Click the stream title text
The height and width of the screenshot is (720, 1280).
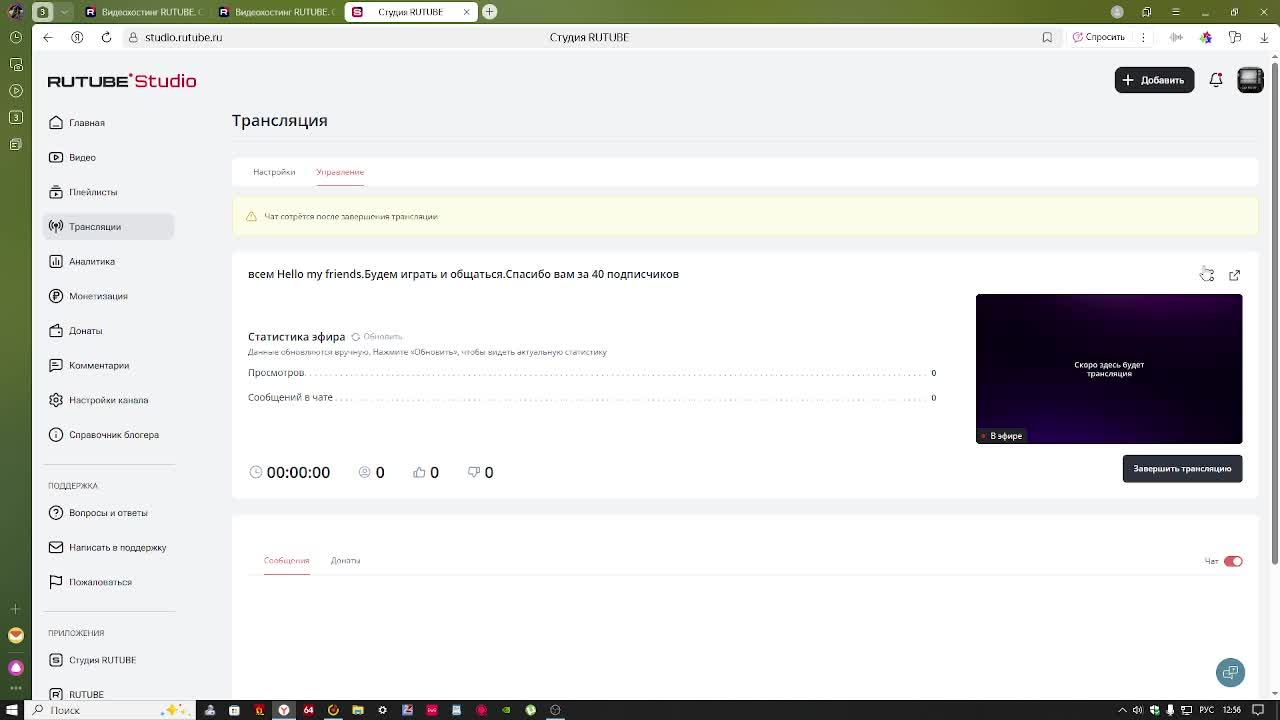pyautogui.click(x=463, y=274)
